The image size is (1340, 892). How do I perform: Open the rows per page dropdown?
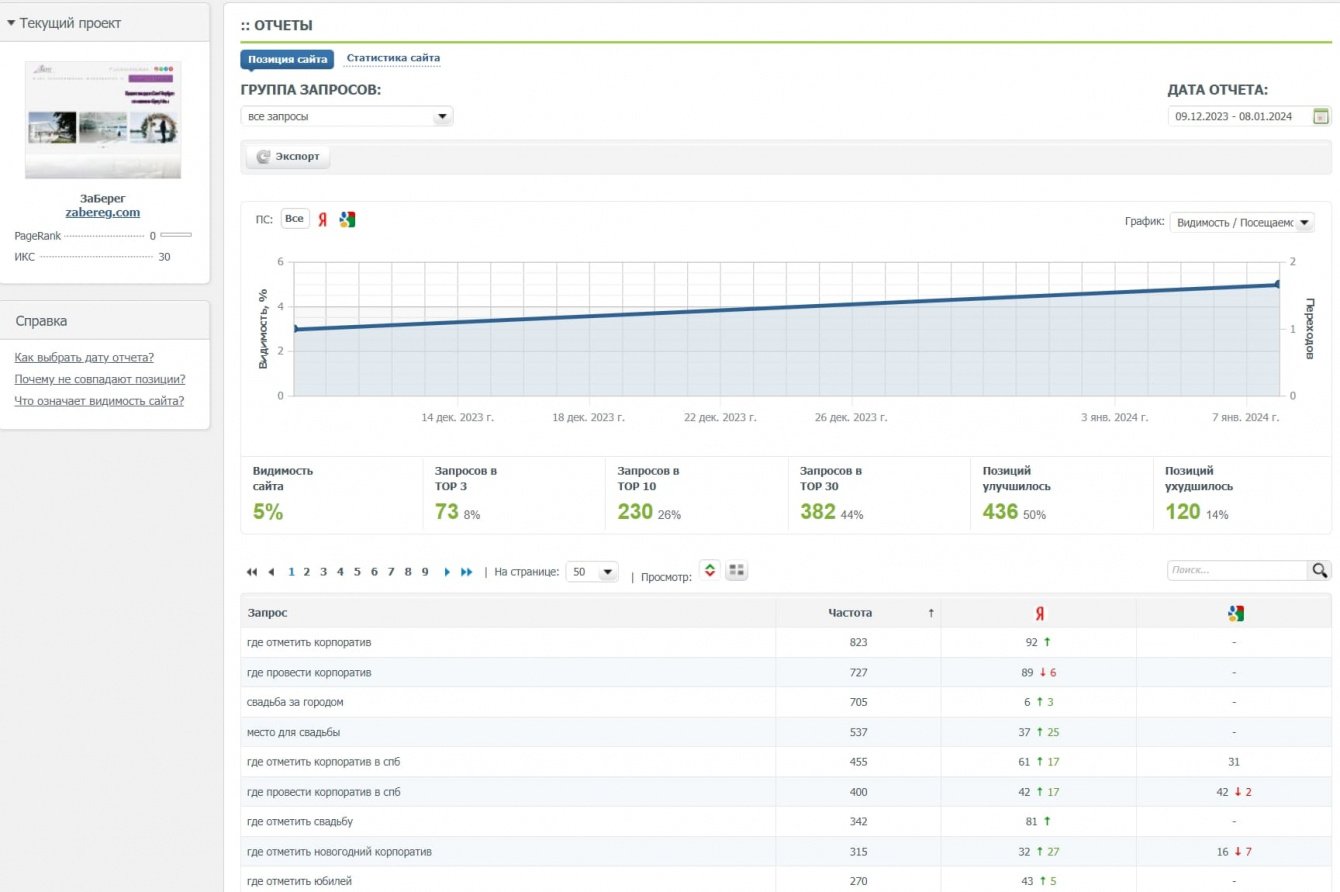(x=592, y=572)
